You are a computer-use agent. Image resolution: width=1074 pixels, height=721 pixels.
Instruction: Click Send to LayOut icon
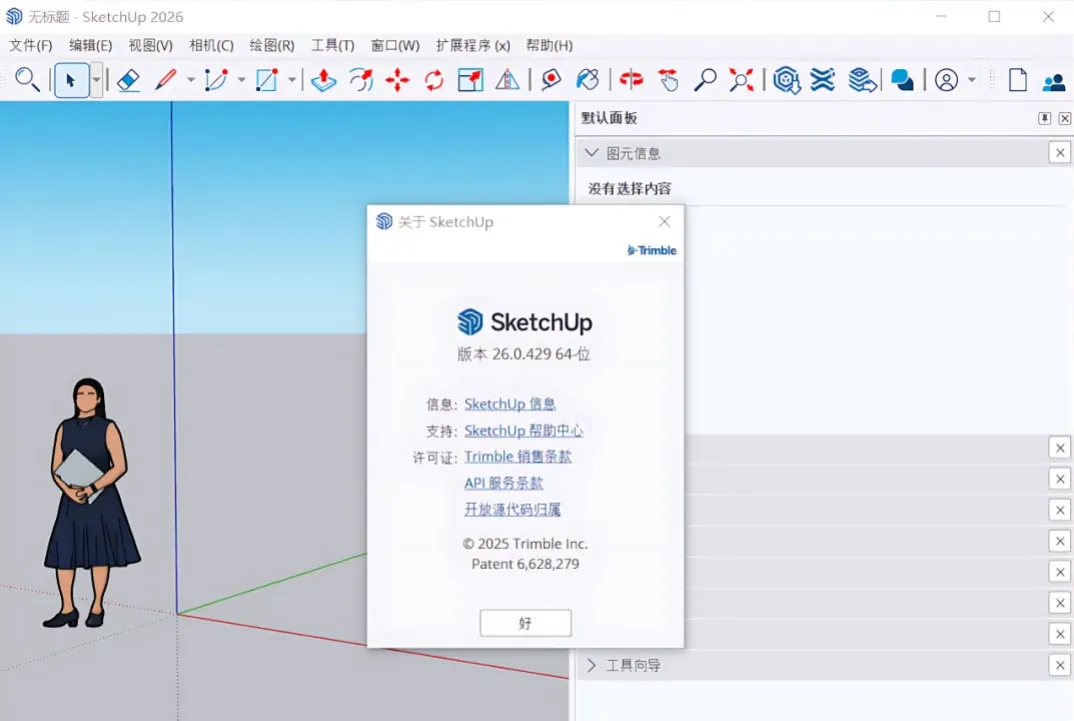point(862,80)
